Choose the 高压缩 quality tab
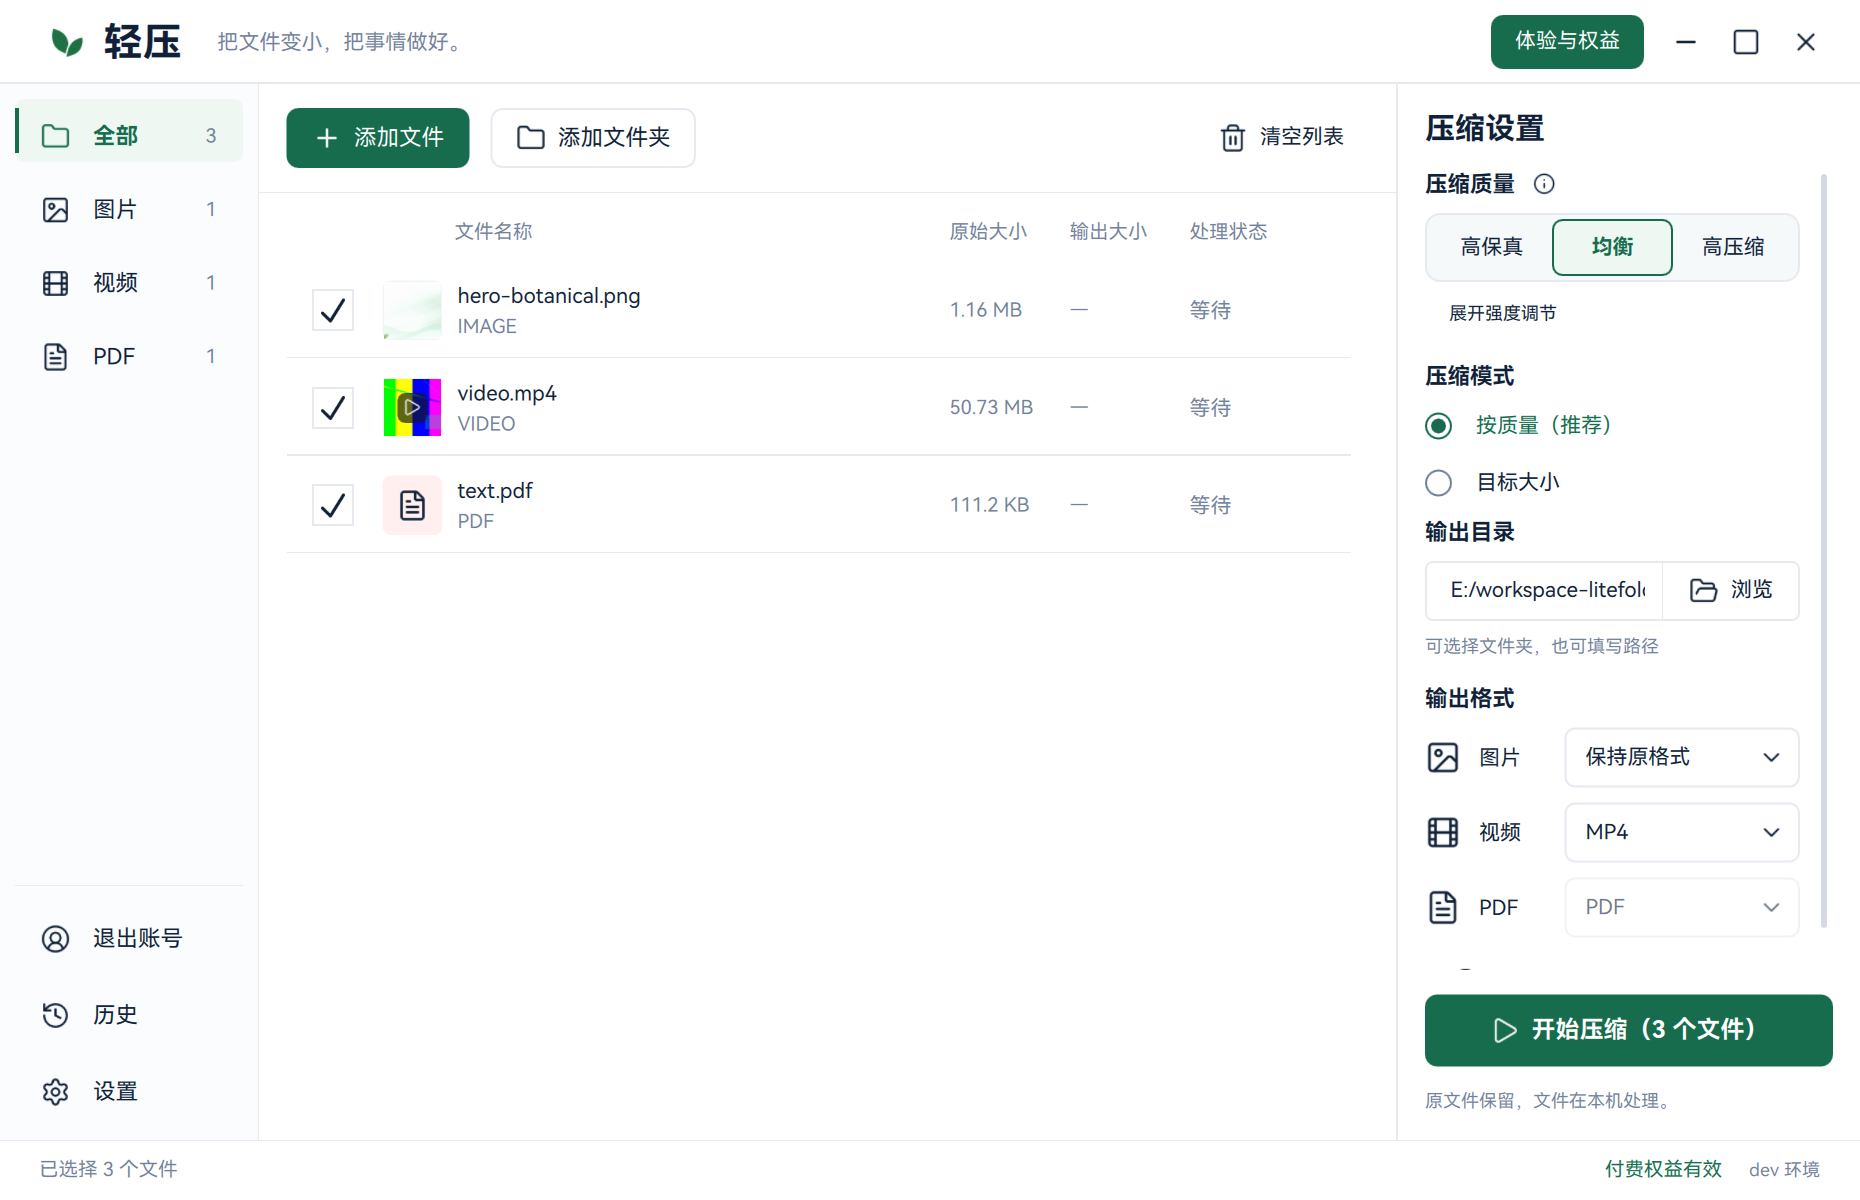 coord(1733,247)
